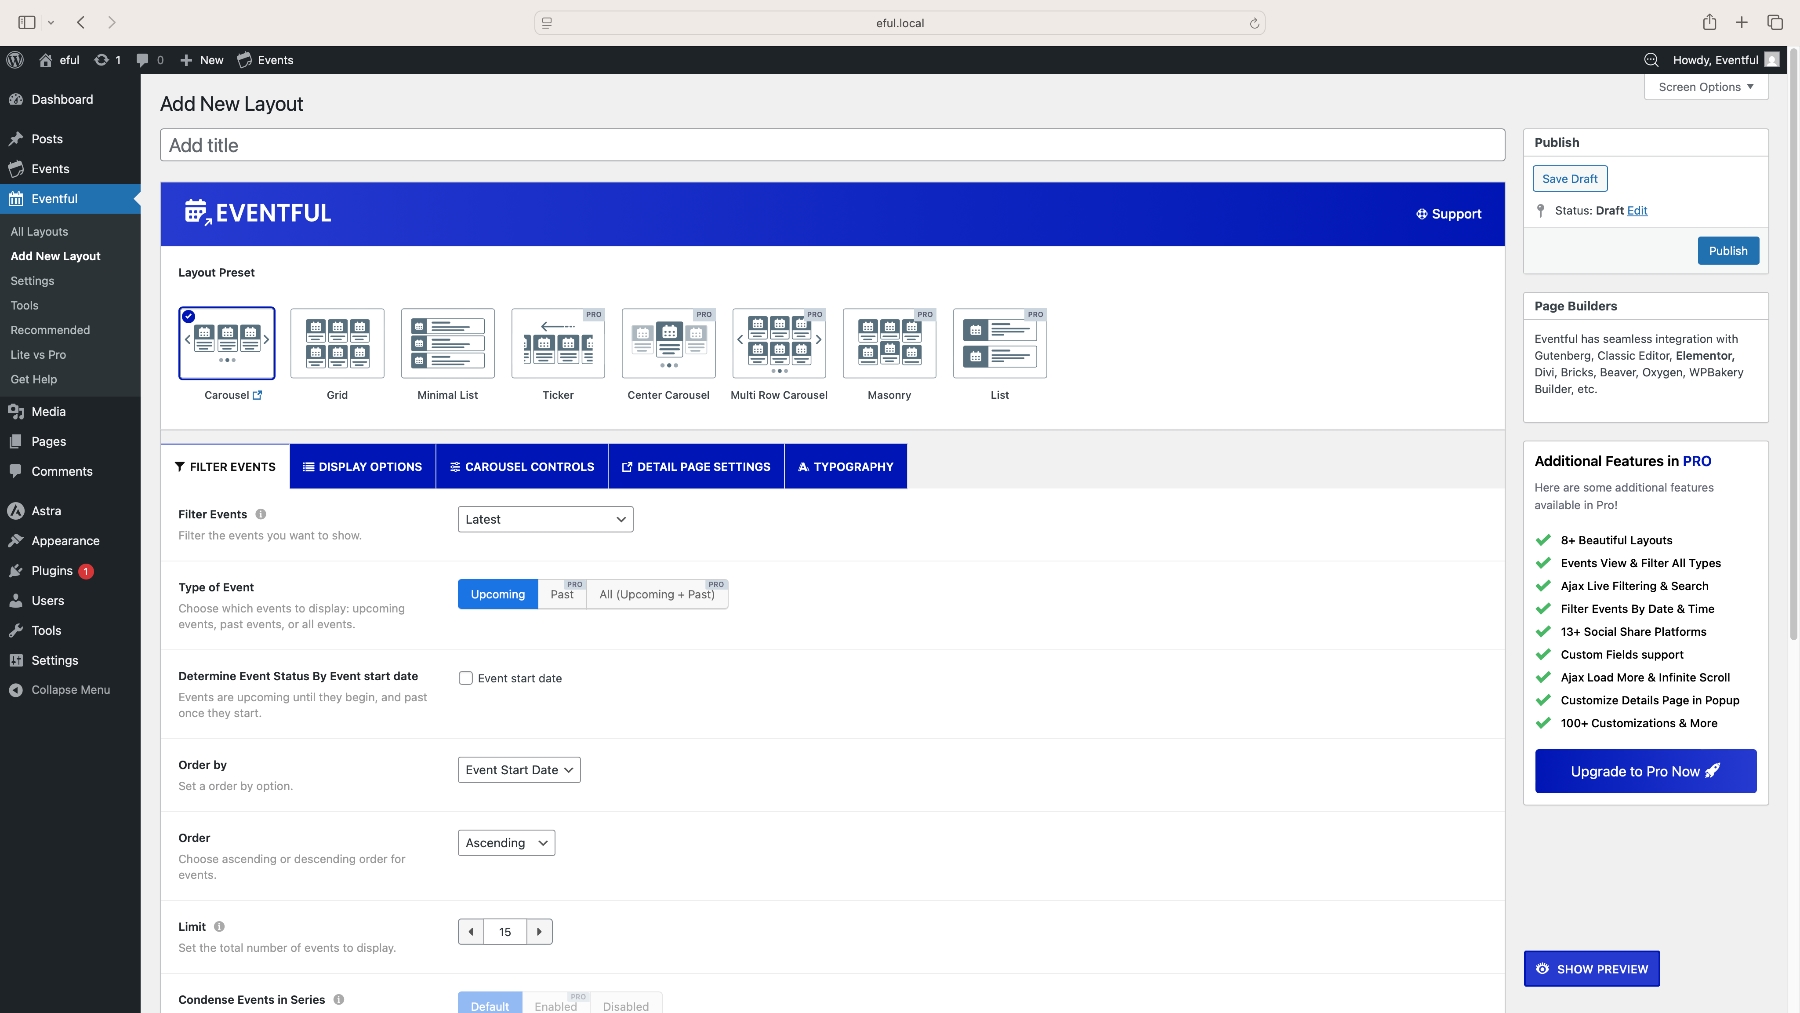Screen dimensions: 1800x1013
Task: Click the browser address bar eful.local
Action: 900,23
